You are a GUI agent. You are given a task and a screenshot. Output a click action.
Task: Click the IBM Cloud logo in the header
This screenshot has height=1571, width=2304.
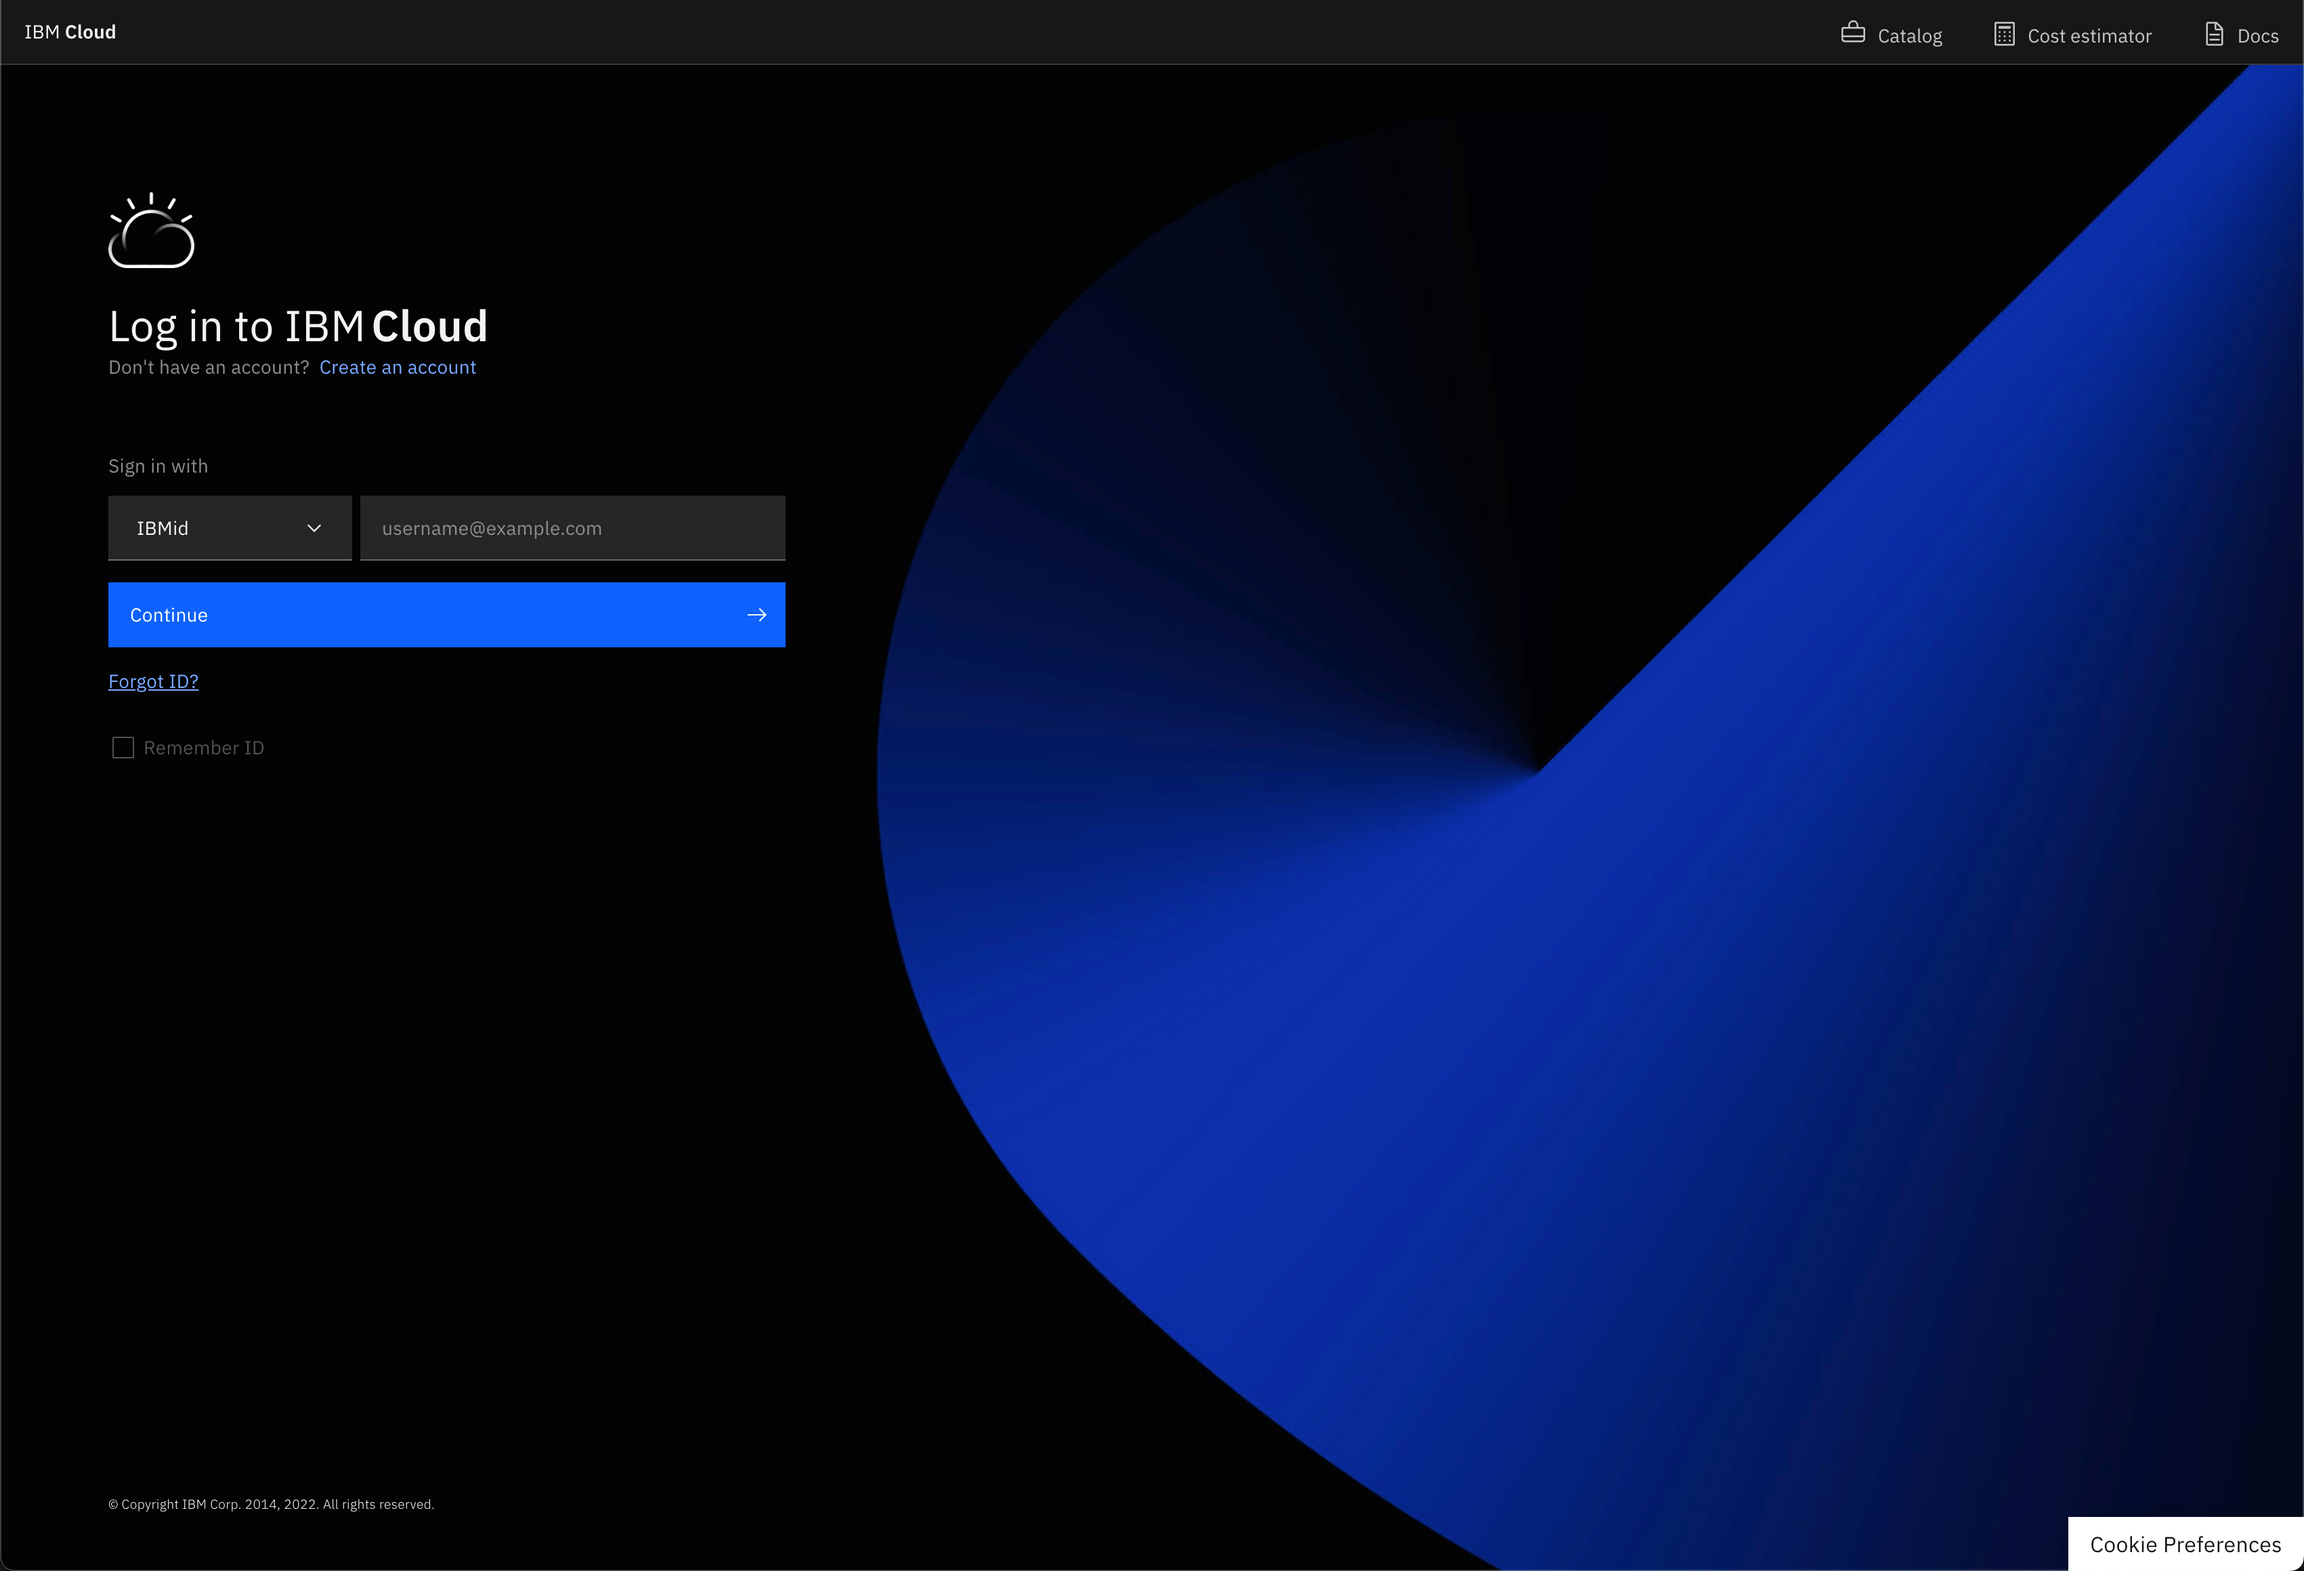pyautogui.click(x=69, y=31)
